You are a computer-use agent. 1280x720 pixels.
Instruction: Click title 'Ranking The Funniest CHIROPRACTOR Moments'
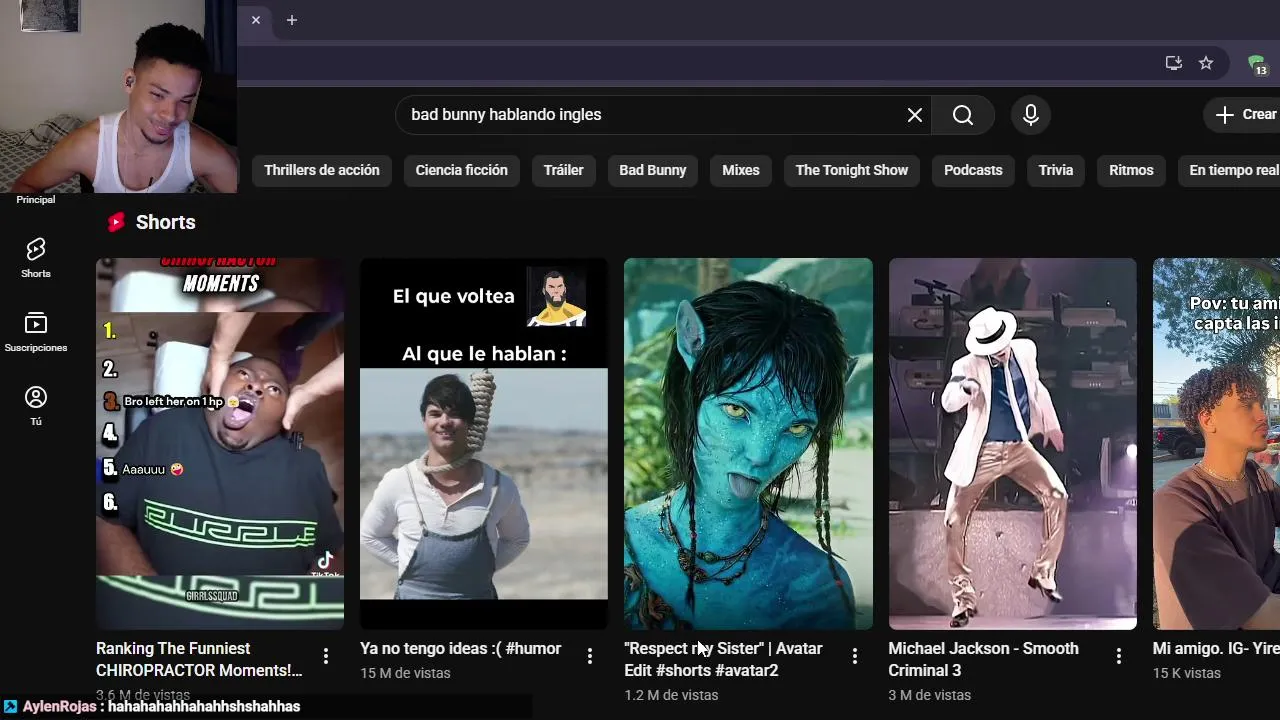[x=199, y=659]
